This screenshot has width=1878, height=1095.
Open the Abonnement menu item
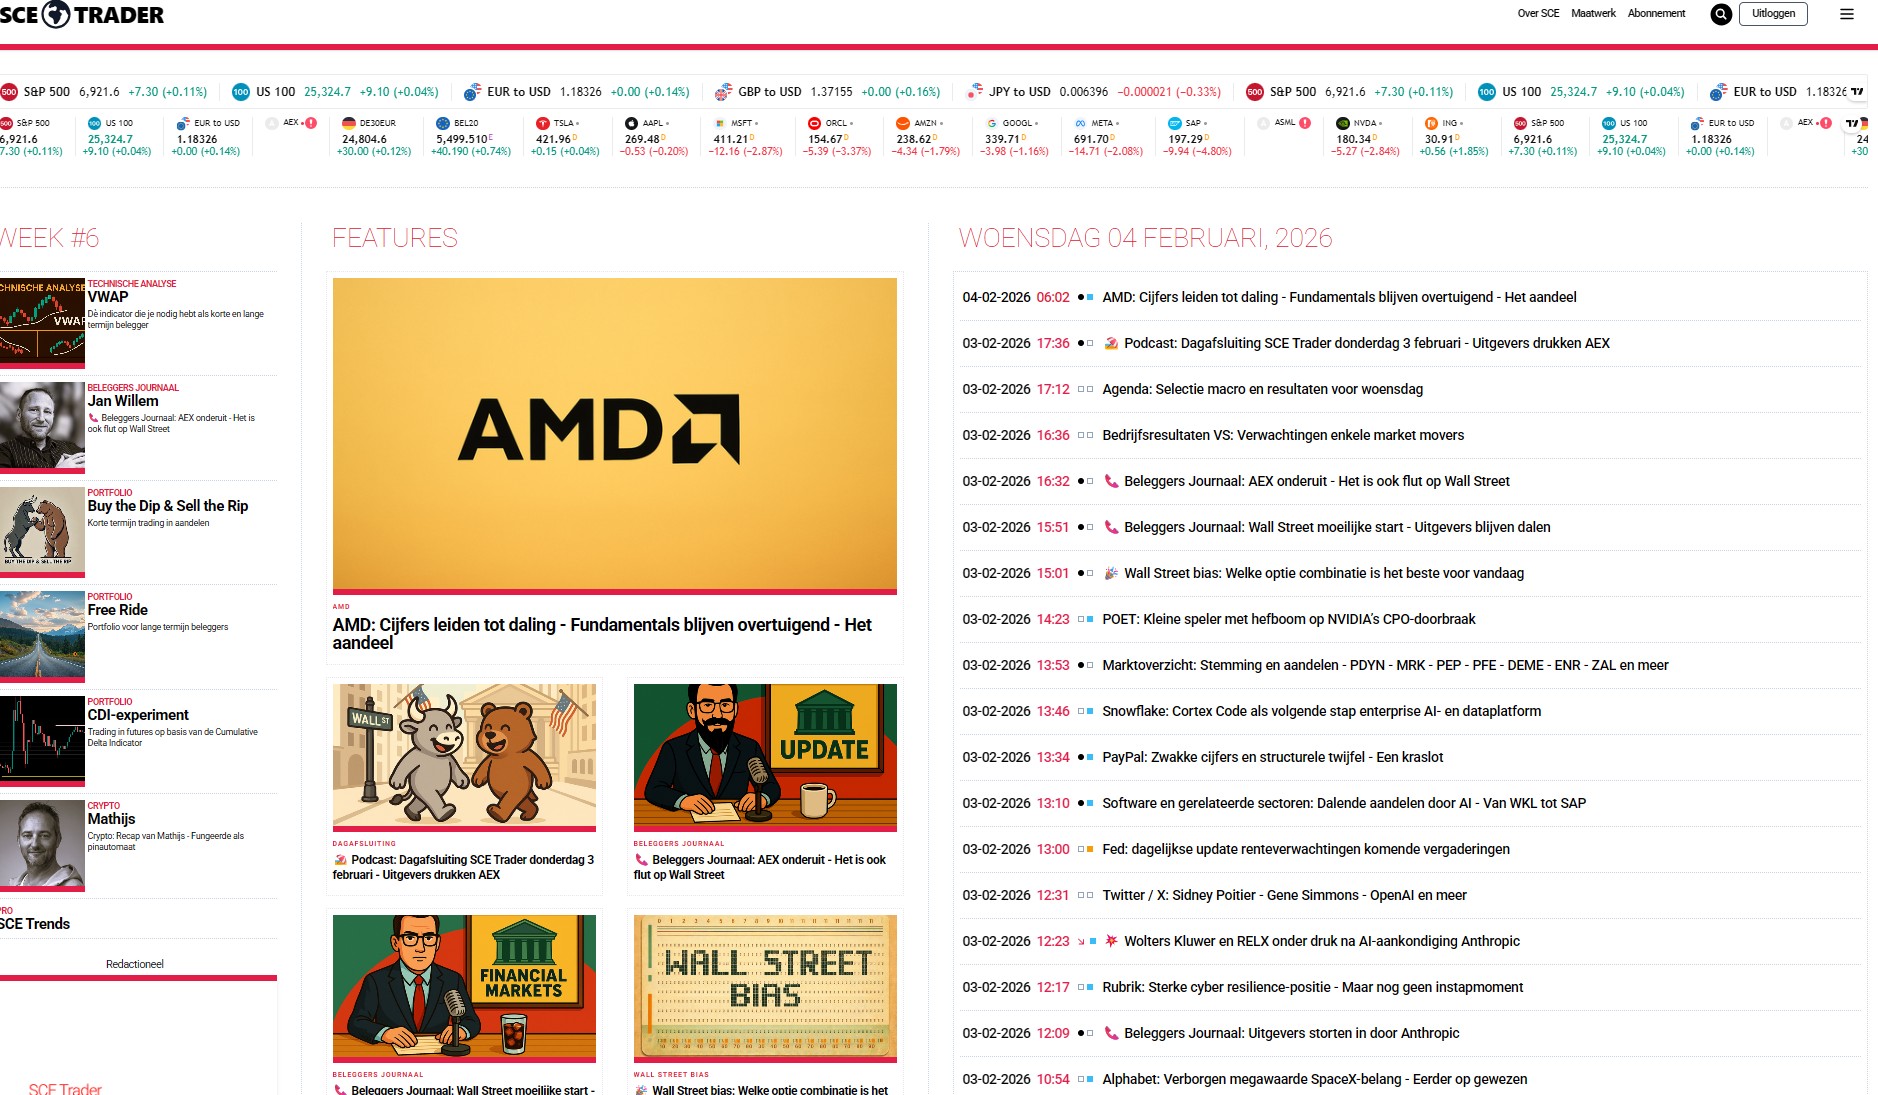(x=1656, y=13)
